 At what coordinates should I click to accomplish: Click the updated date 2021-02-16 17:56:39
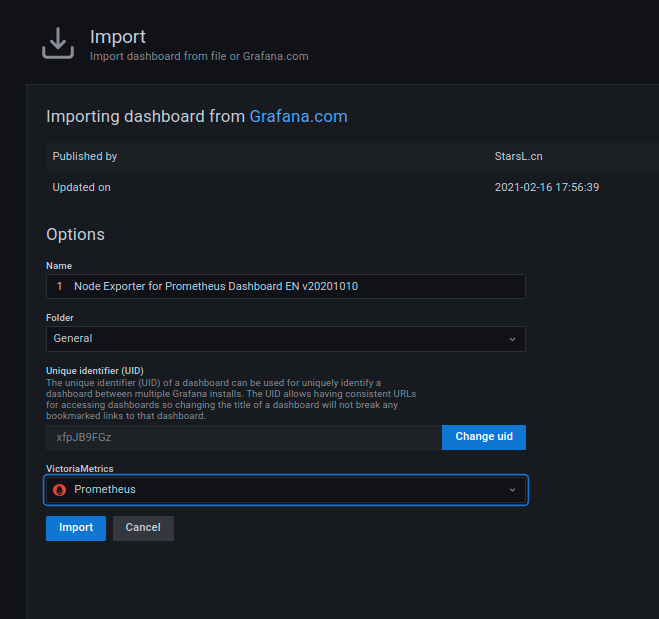pyautogui.click(x=546, y=187)
